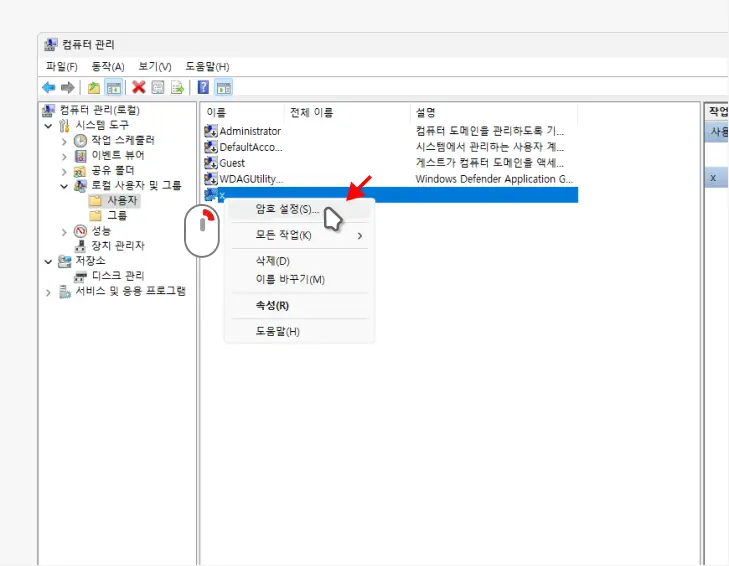
Task: Toggle Show/Hide Action Pane toolbar icon
Action: pos(224,87)
